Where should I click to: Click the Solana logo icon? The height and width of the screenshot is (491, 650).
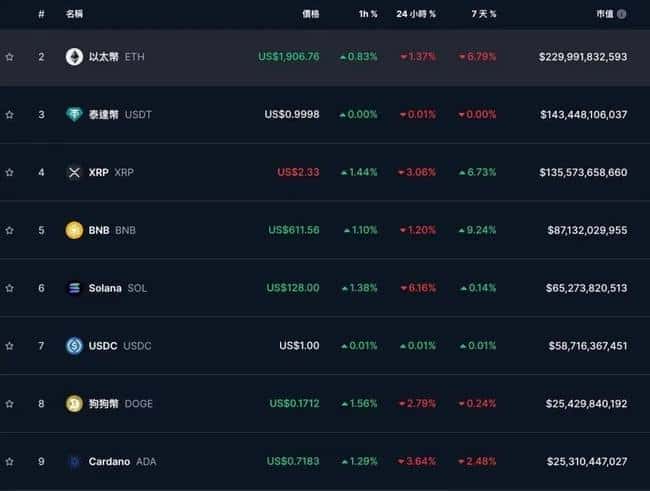click(74, 288)
